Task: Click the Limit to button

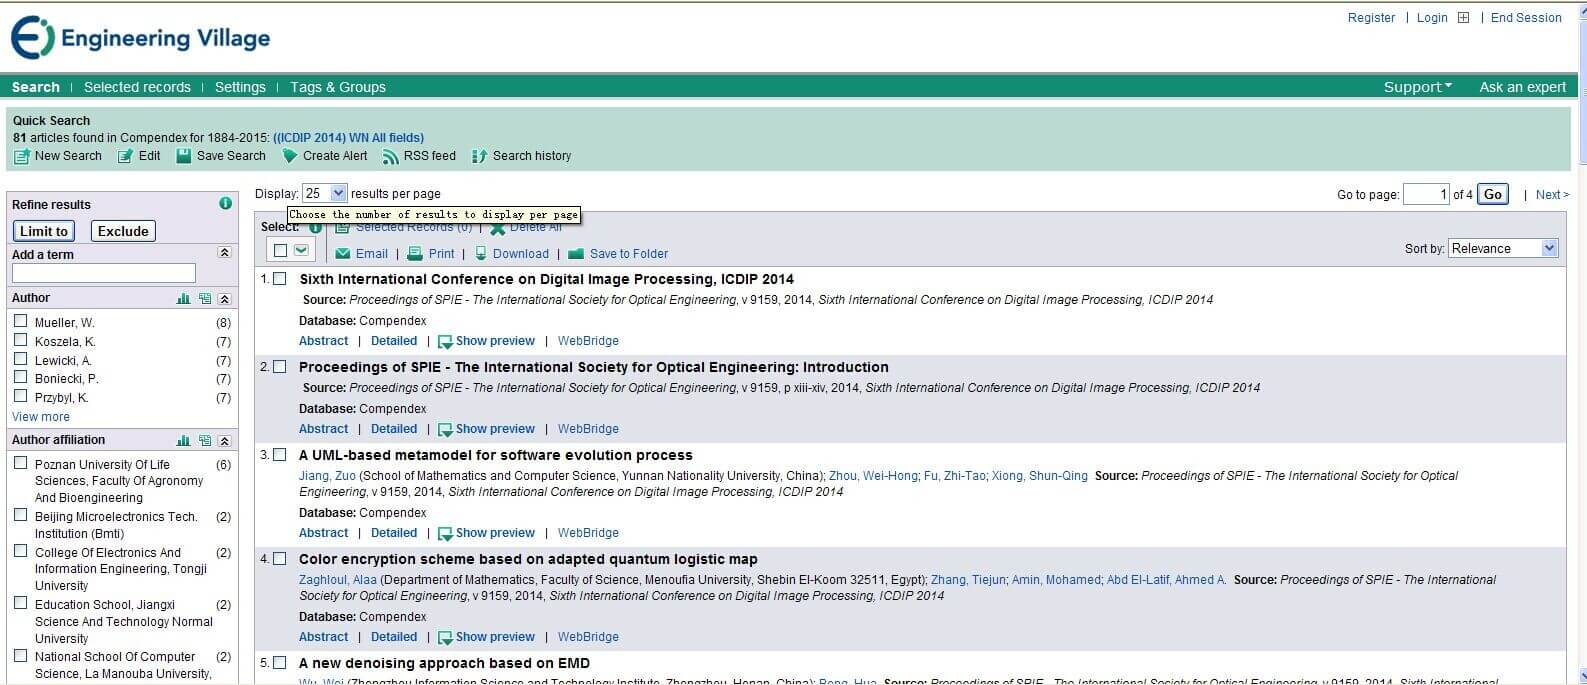Action: (x=44, y=231)
